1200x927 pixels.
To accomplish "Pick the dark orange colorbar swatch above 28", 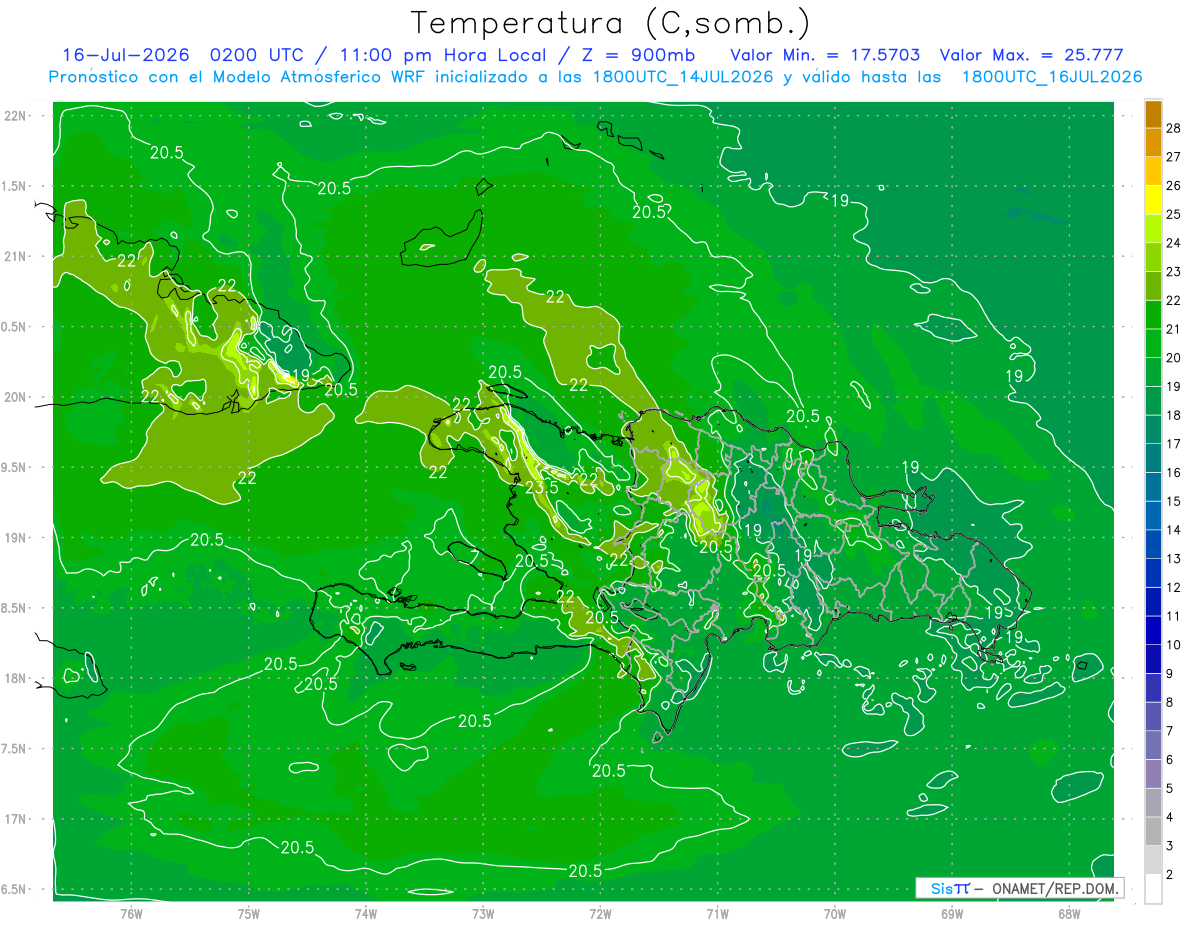I will click(x=1153, y=114).
